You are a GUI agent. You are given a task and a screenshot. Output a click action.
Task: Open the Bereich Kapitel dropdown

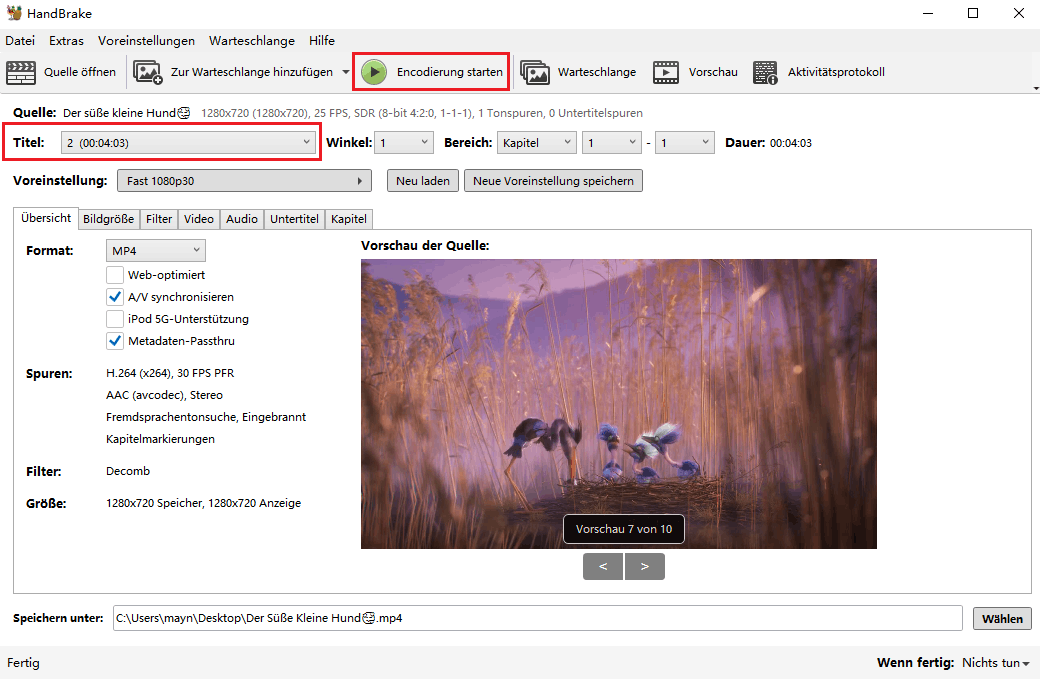click(x=536, y=143)
